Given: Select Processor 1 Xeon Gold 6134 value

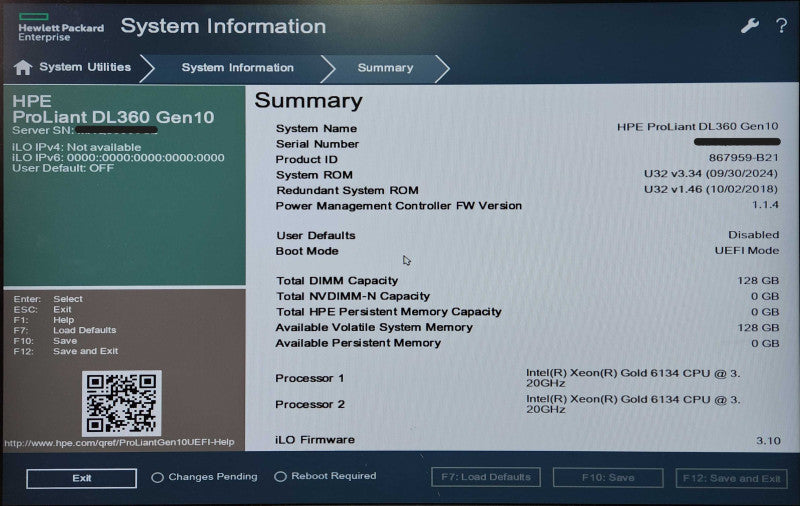Looking at the screenshot, I should point(633,378).
